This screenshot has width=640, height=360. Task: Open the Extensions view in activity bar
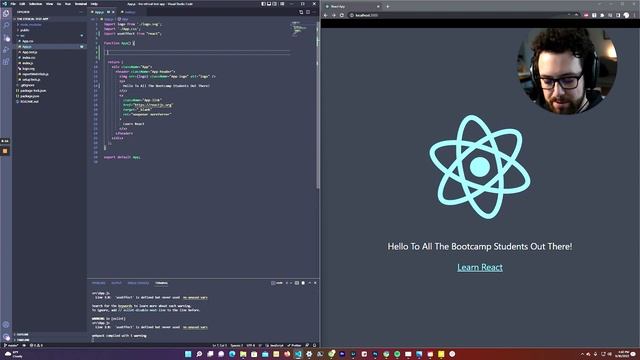point(6,62)
